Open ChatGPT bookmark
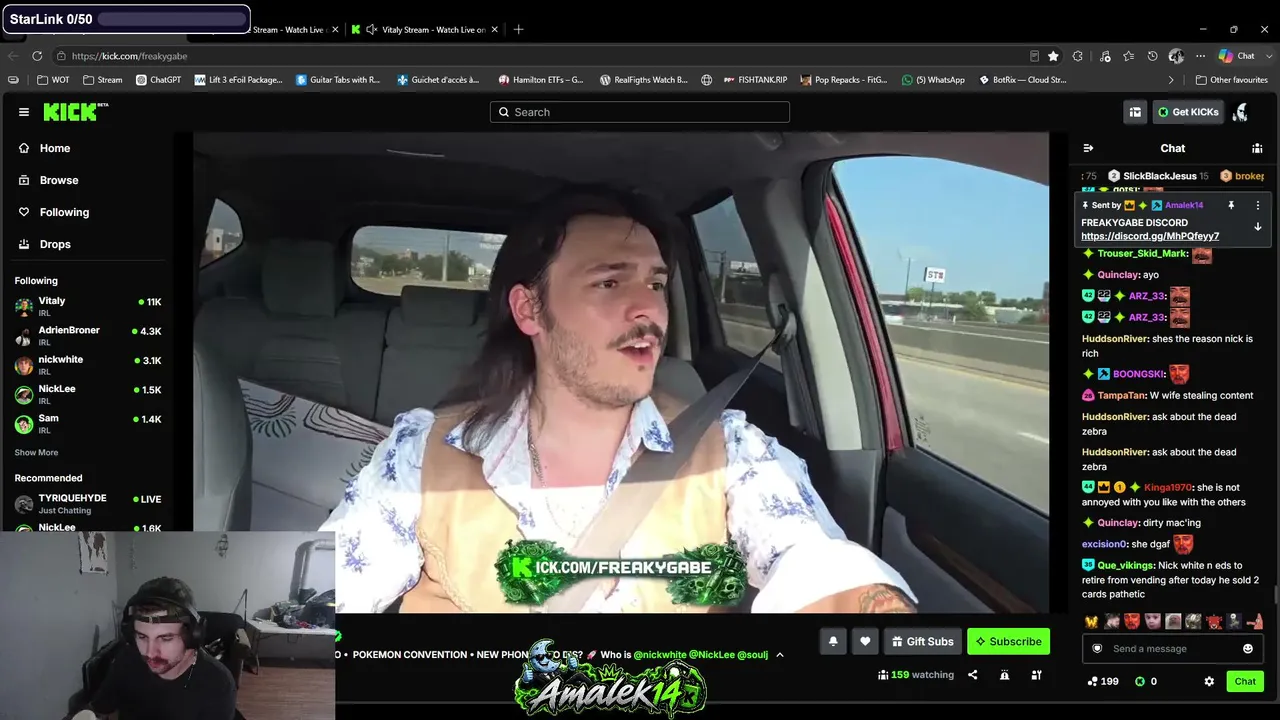 (x=158, y=80)
